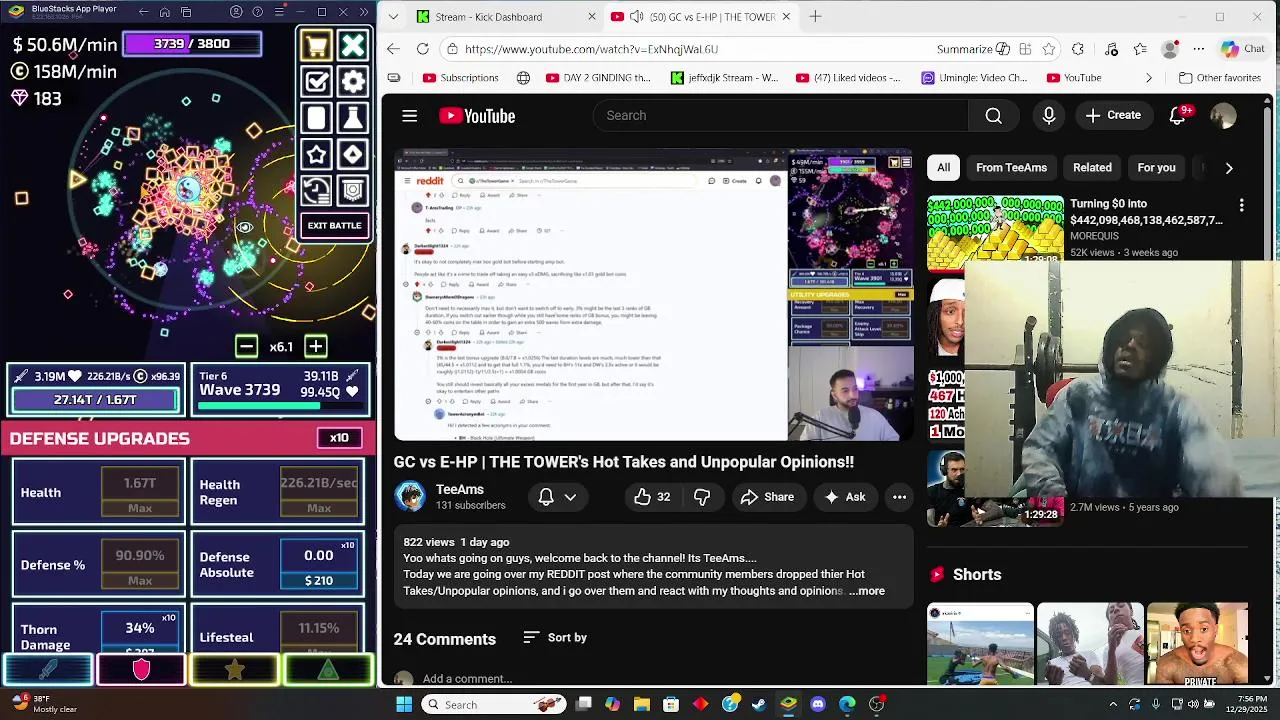
Task: Expand description with ...more
Action: pos(867,591)
